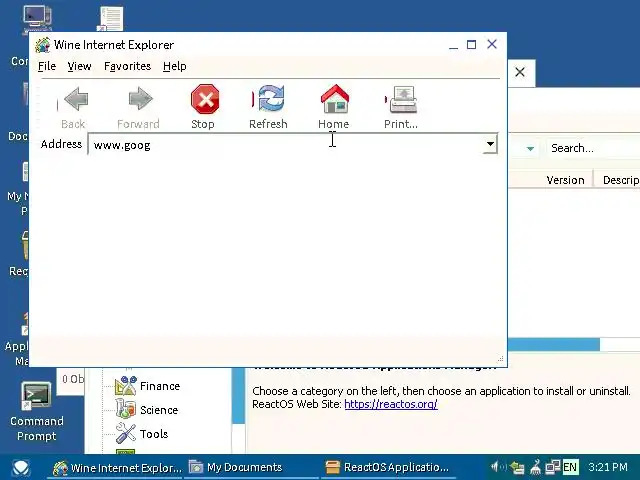Screen dimensions: 640x480
Task: Click the taskbar clock showing 3:21 PM
Action: (x=608, y=467)
